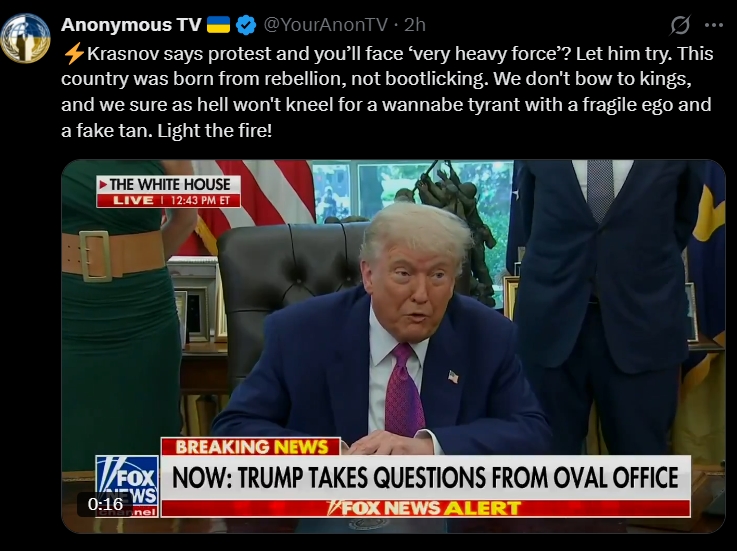Click "THE WHITE HOUSE LIVE" label in the video

(x=168, y=191)
